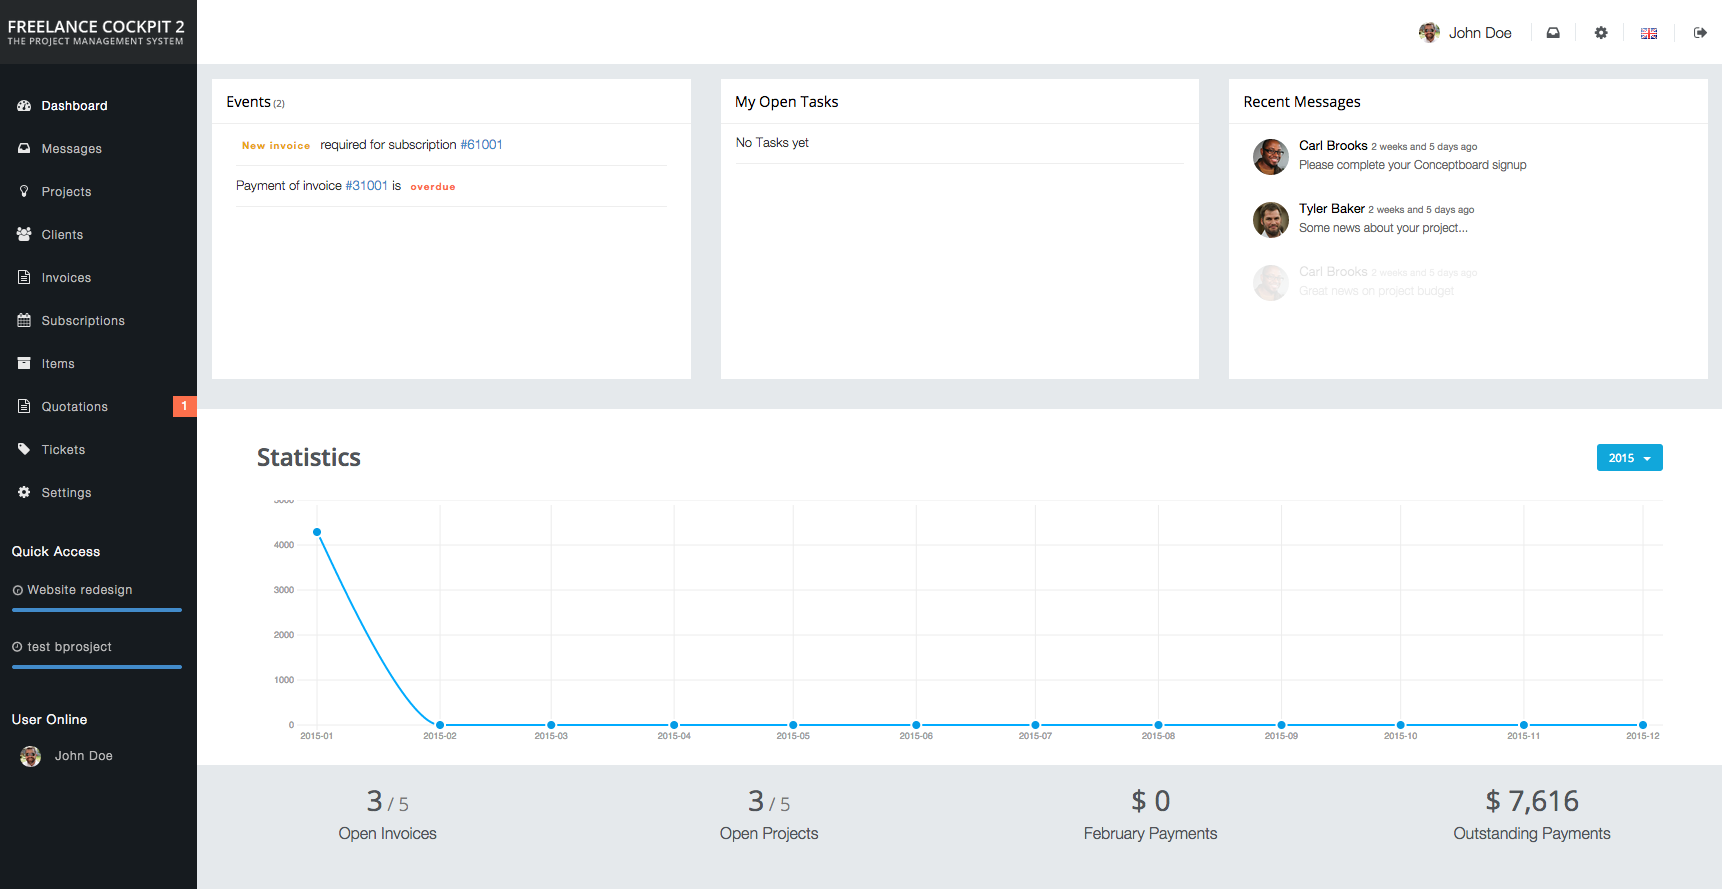Screen dimensions: 1722x889
Task: Open Website redesign quick access project
Action: pyautogui.click(x=79, y=590)
